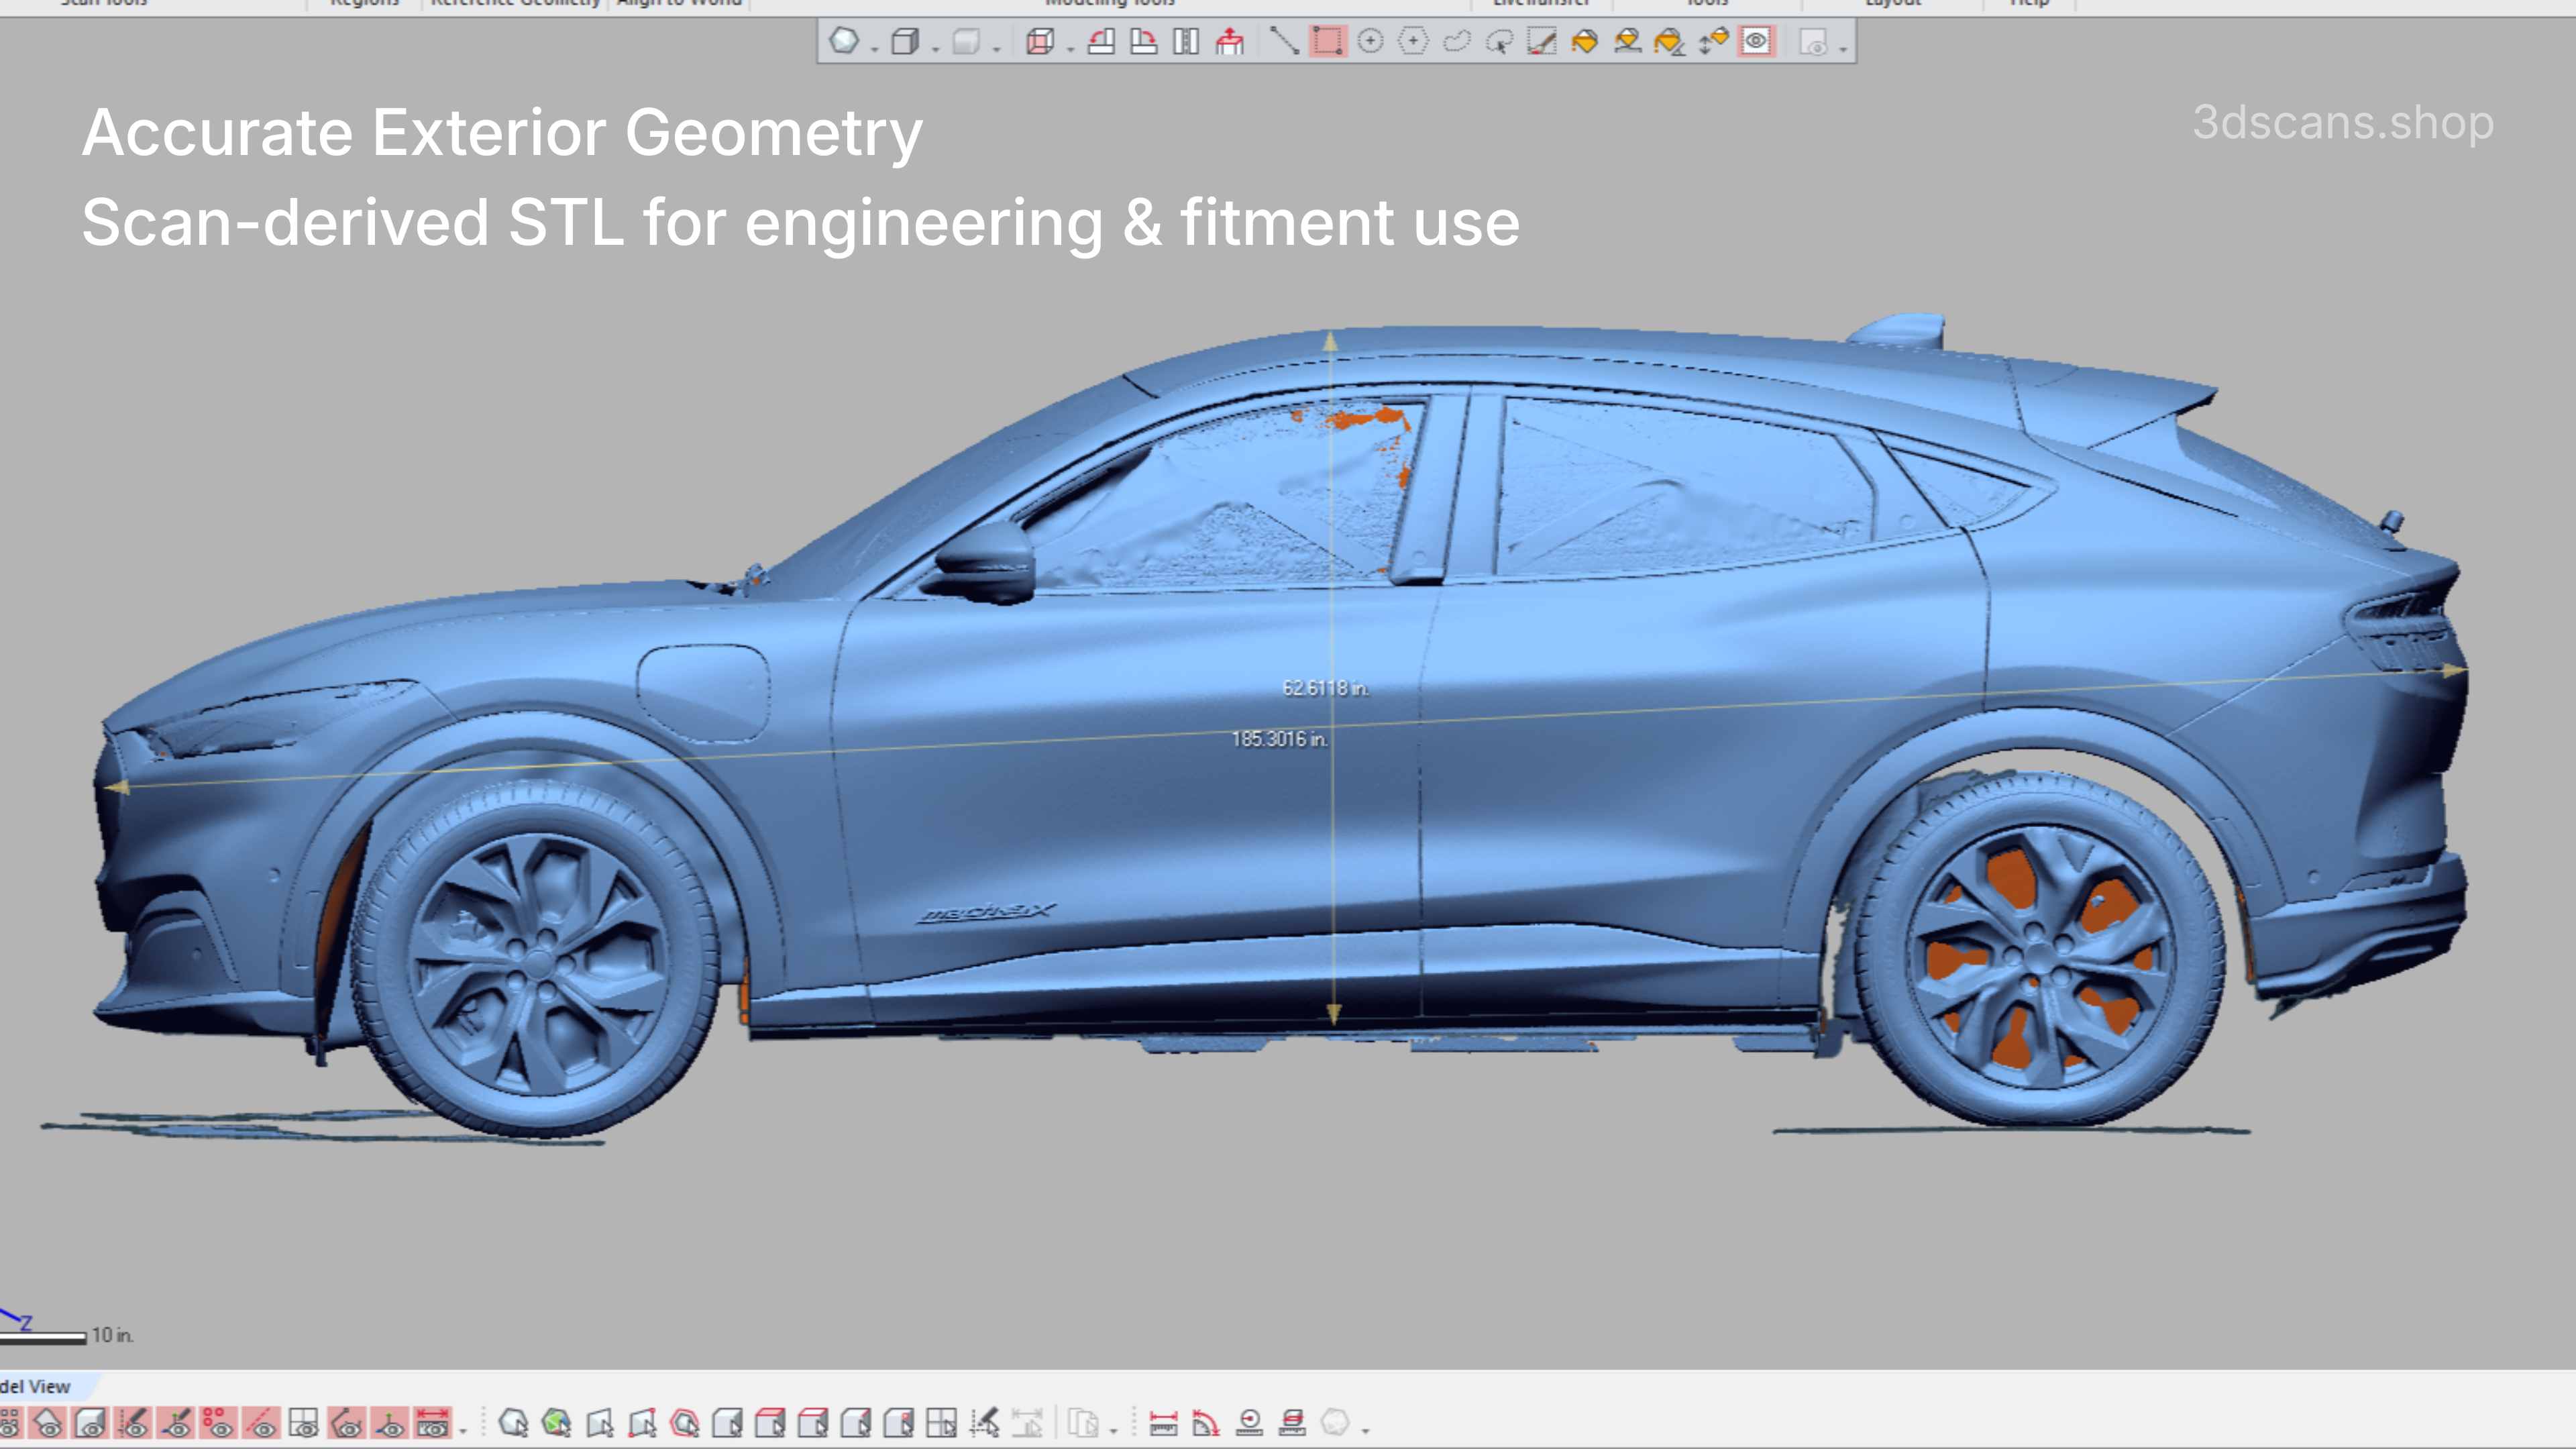Viewport: 2576px width, 1449px height.
Task: Toggle solid body visibility eye icon
Action: click(x=91, y=1422)
